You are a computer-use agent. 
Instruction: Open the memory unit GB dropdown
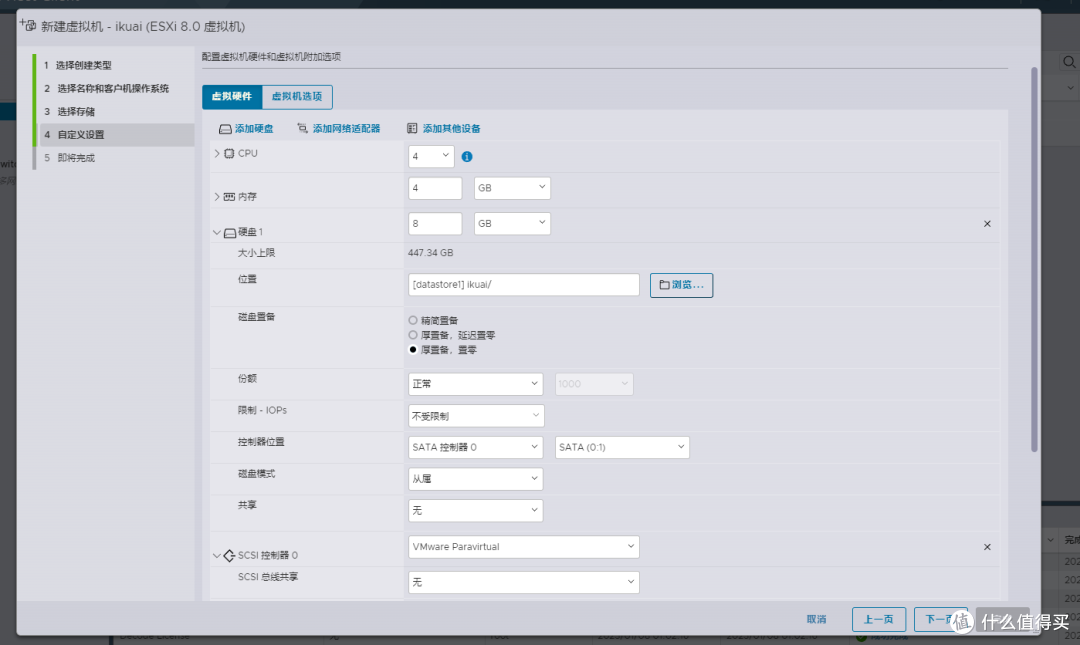pos(512,188)
